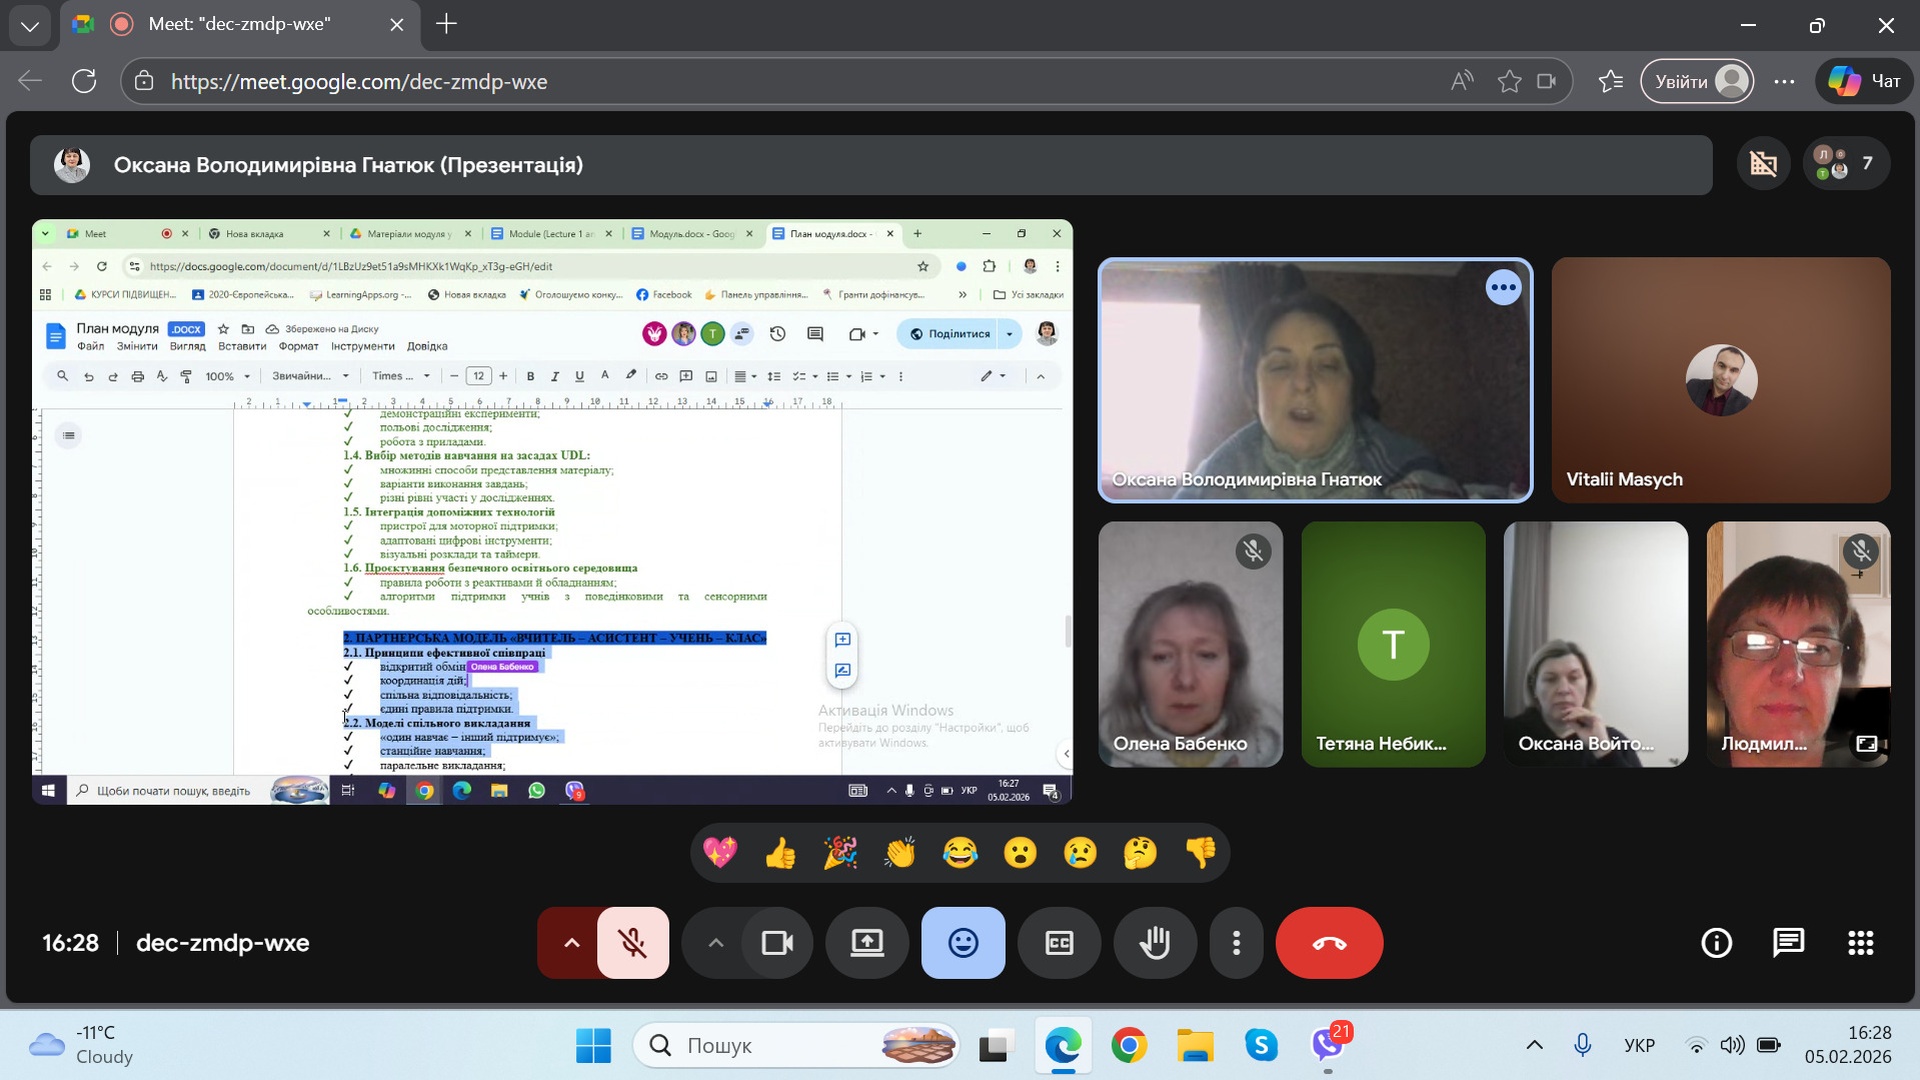Image resolution: width=1920 pixels, height=1080 pixels.
Task: Send the clapping hands reaction
Action: tap(900, 853)
